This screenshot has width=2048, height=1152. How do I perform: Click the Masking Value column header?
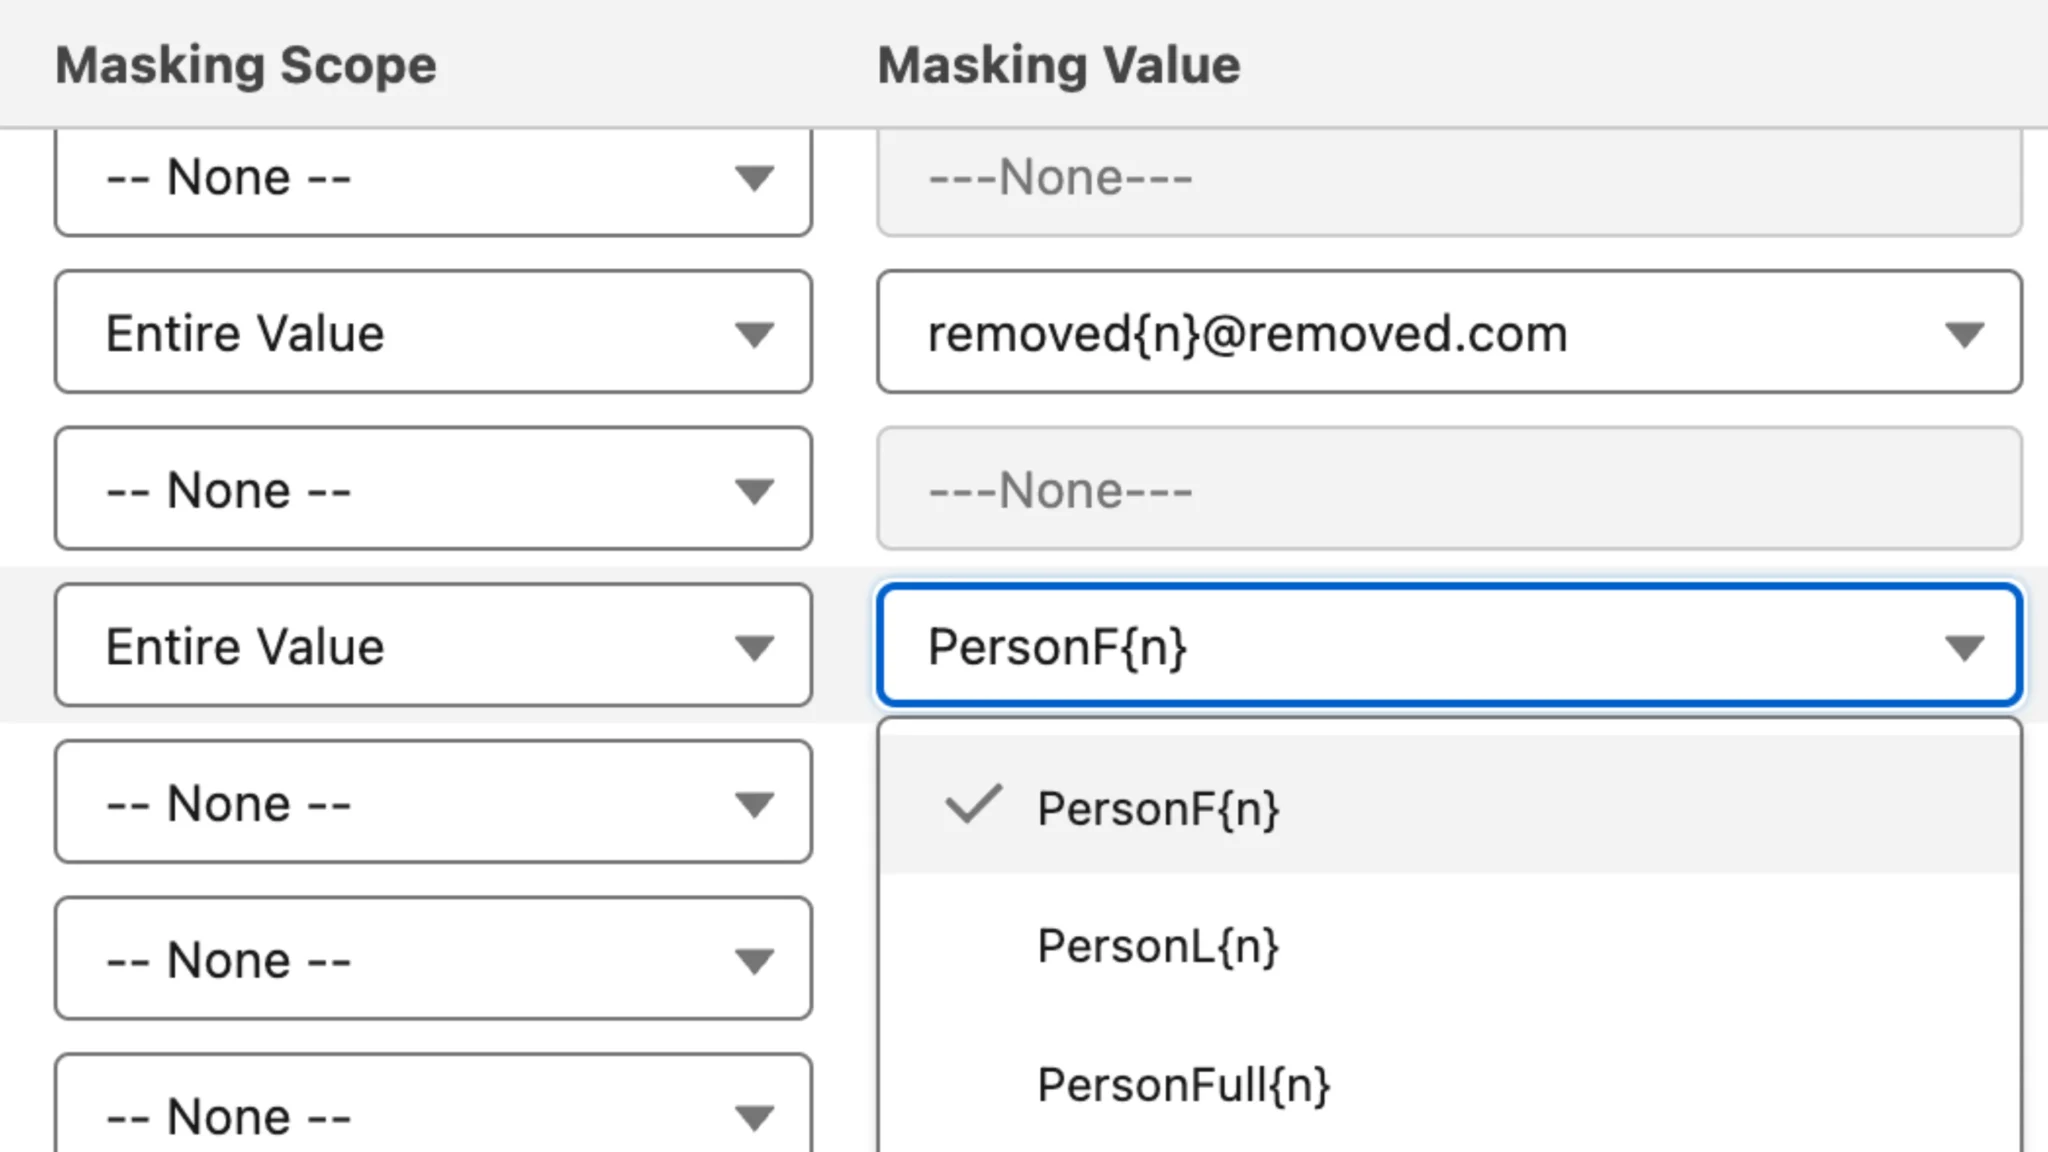(1059, 64)
